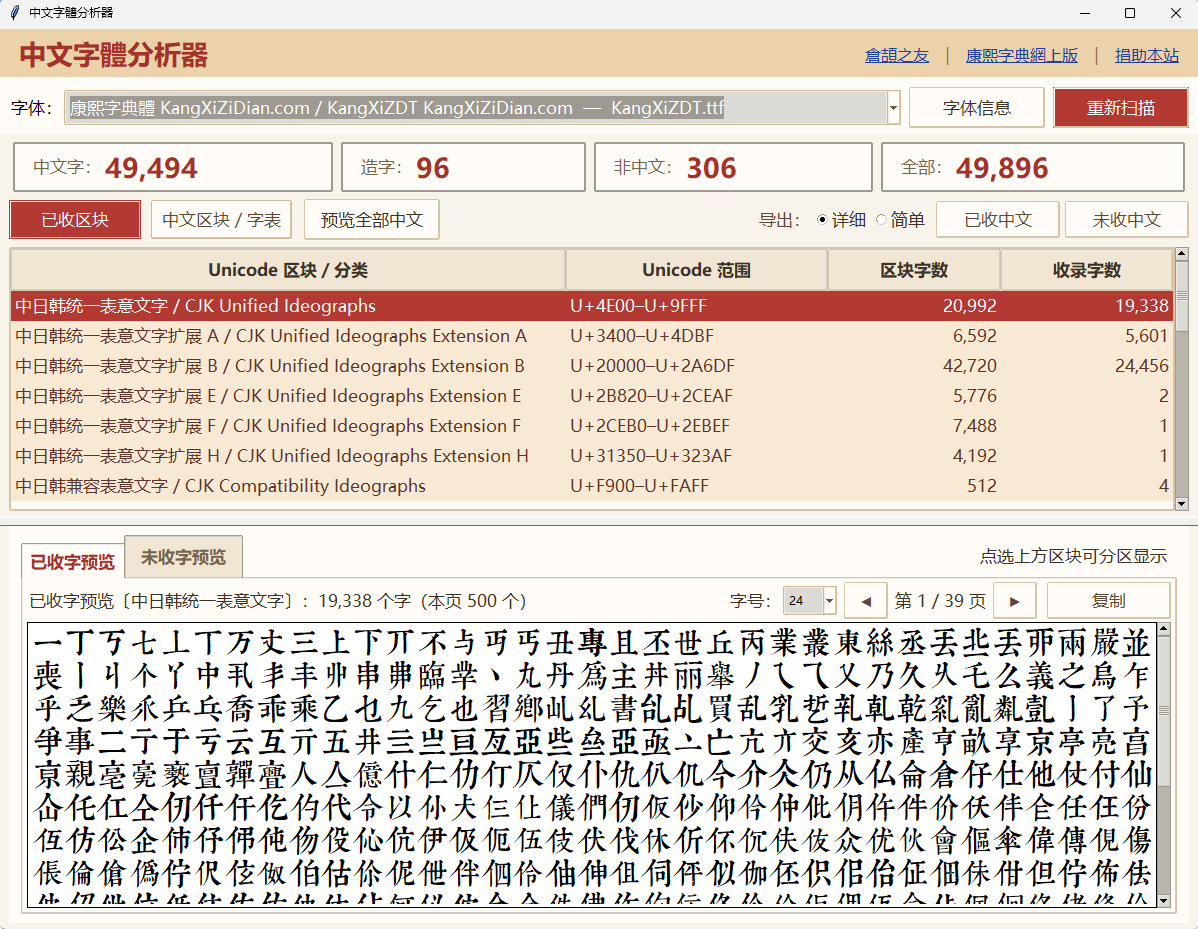Select CJK Unified Ideographs Extension H row
Viewport: 1198px width, 929px height.
[592, 455]
